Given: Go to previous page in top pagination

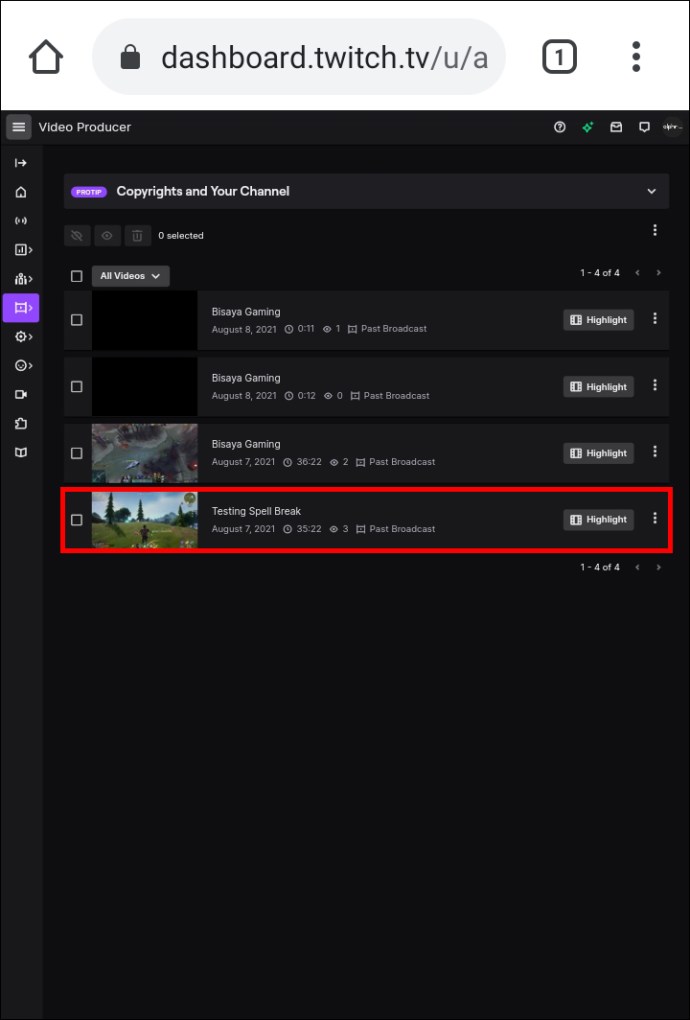Looking at the screenshot, I should [x=637, y=273].
